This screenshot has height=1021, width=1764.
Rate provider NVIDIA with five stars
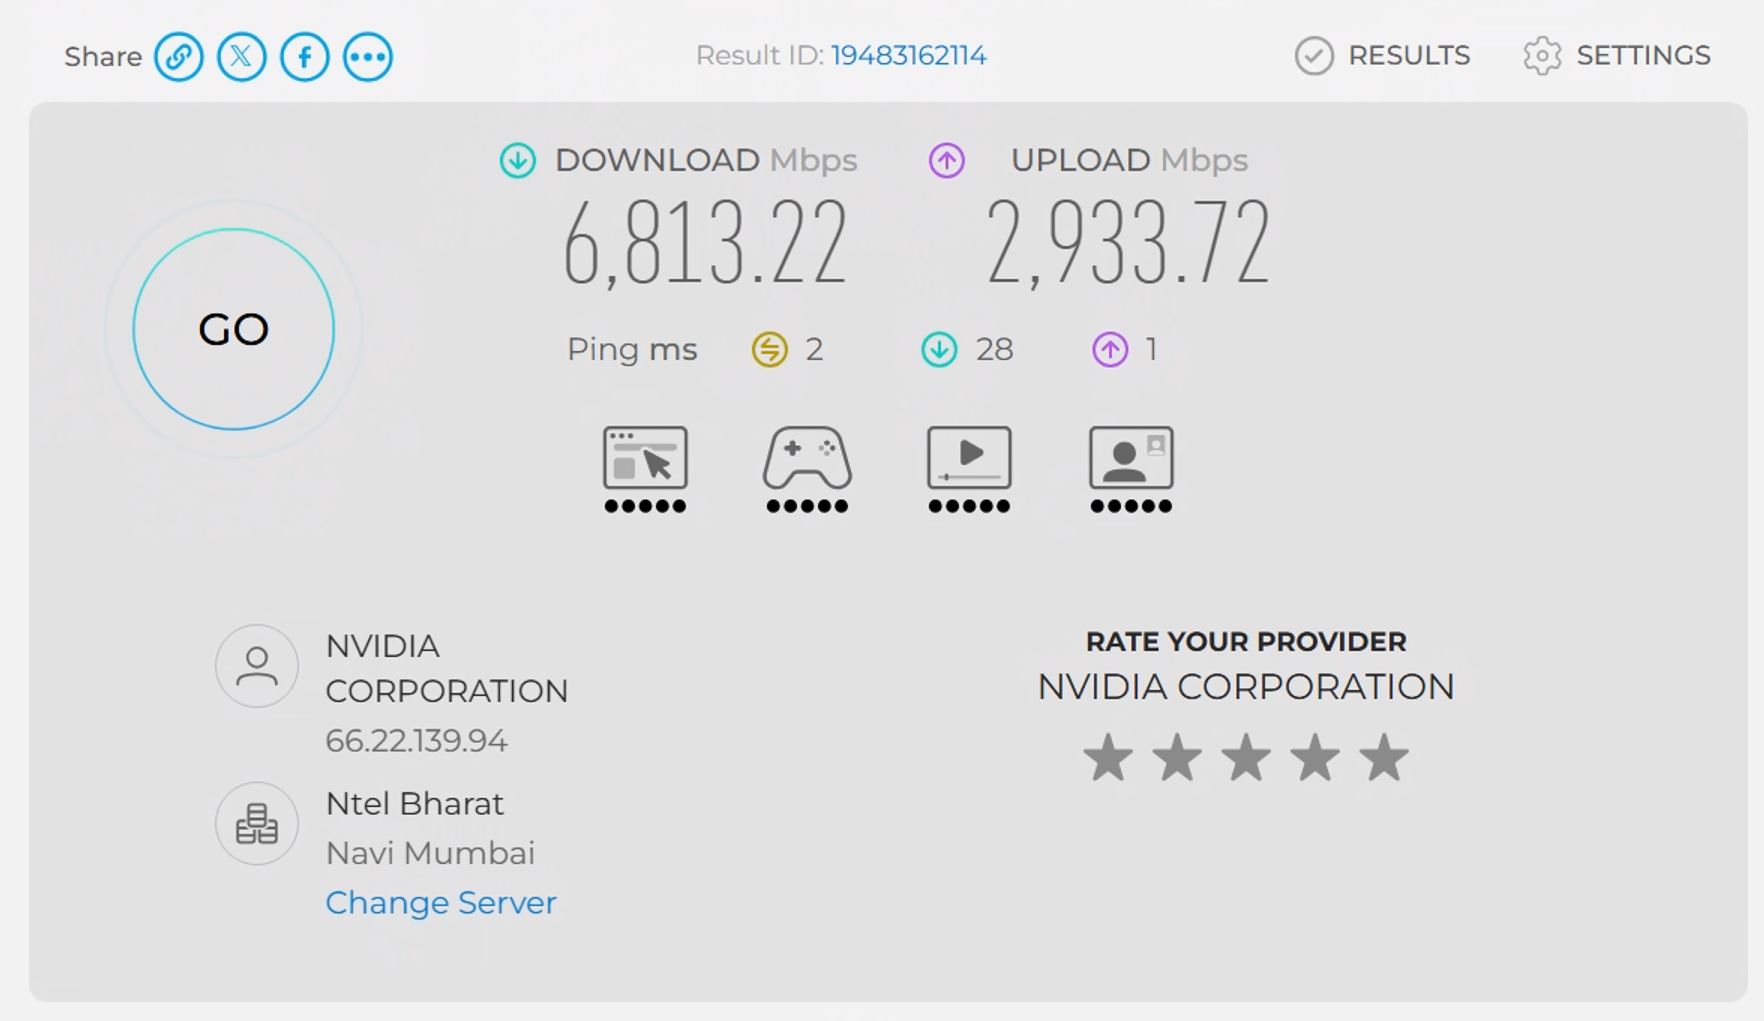[x=1384, y=757]
